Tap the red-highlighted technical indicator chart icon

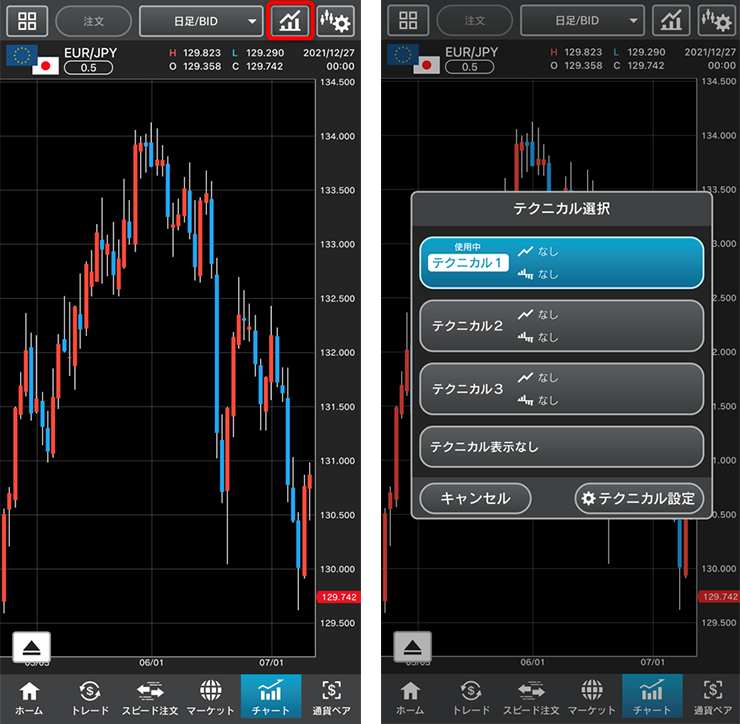(291, 20)
